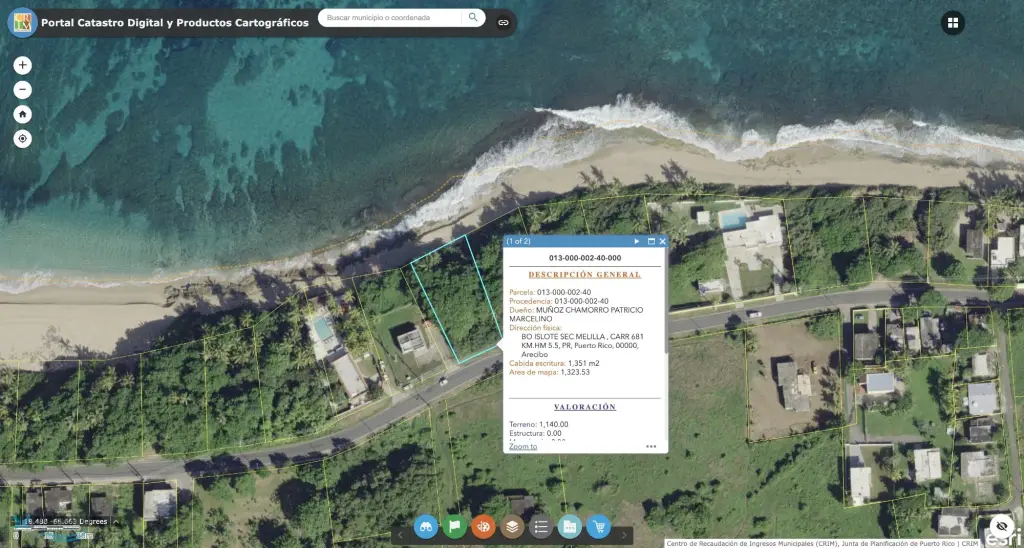Show next widgets with right arrow
Viewport: 1024px width, 548px height.
(624, 536)
